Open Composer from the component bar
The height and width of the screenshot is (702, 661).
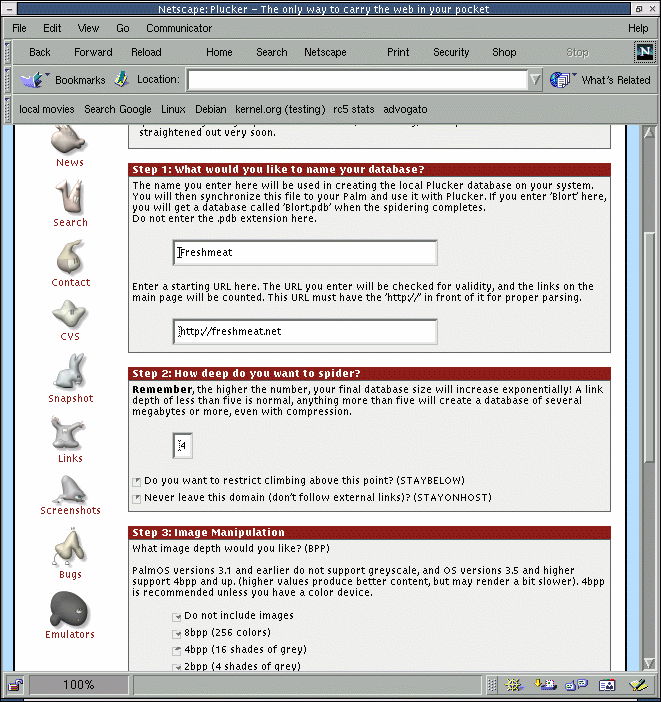pyautogui.click(x=638, y=685)
